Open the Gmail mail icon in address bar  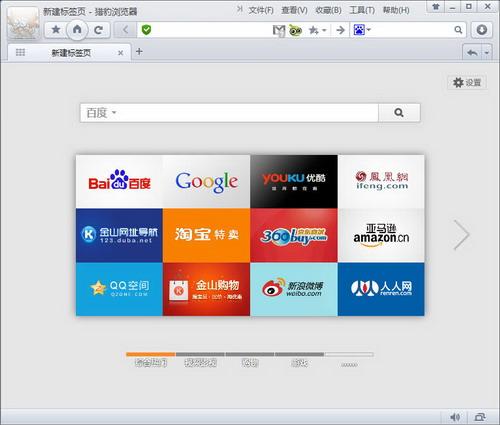279,31
